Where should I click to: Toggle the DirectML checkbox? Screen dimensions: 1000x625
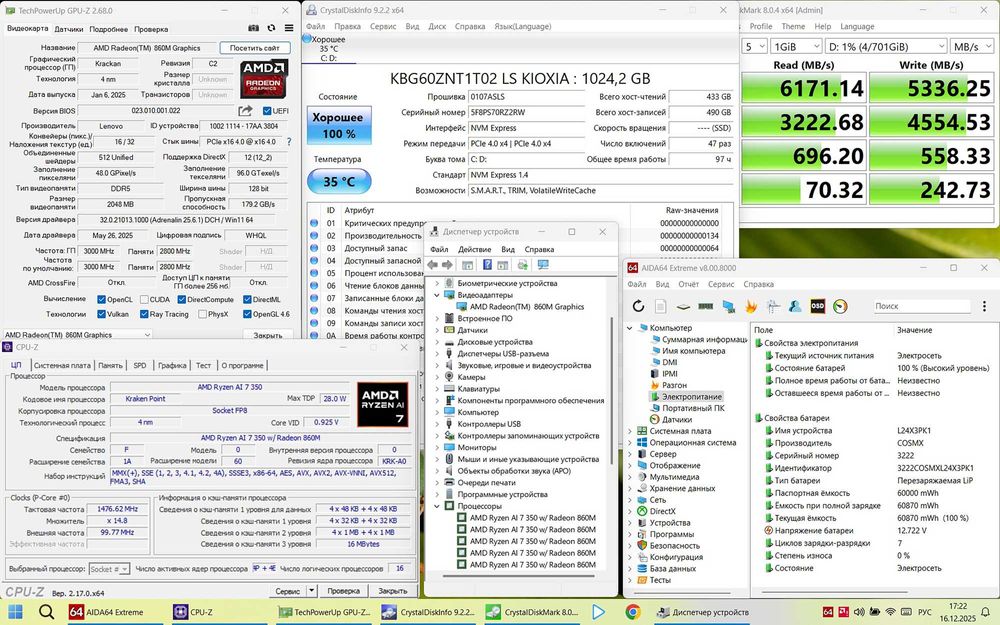tap(247, 299)
